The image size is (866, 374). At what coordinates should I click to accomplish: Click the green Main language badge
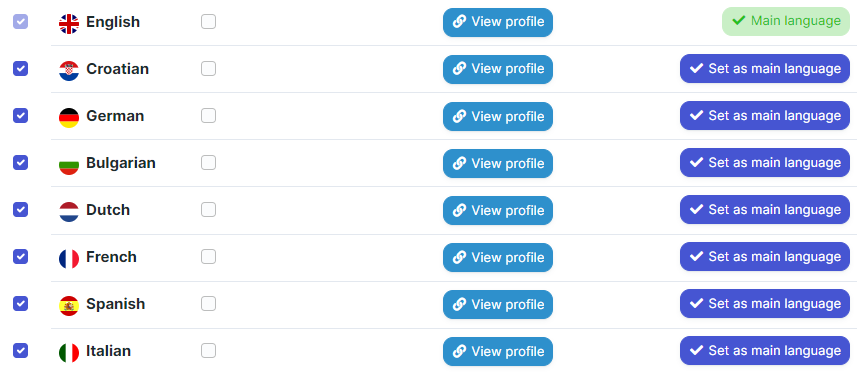pos(785,22)
